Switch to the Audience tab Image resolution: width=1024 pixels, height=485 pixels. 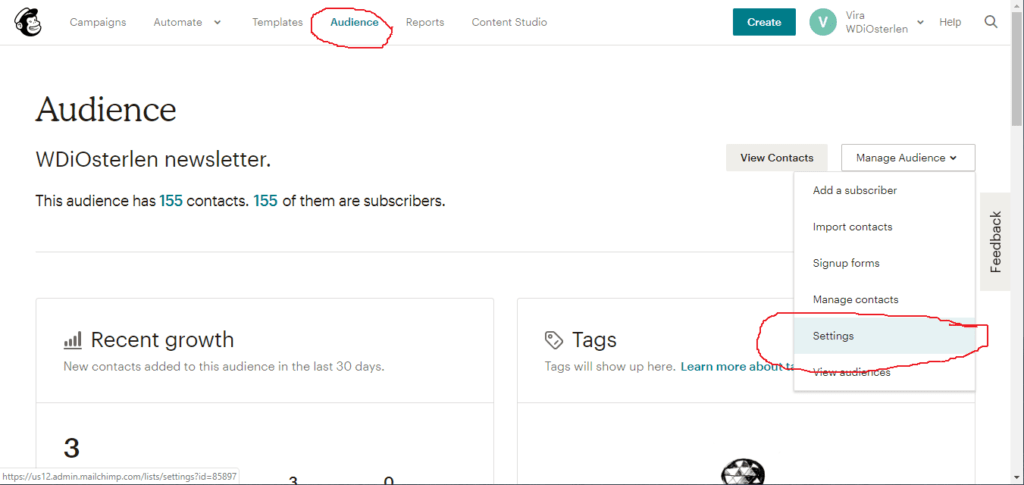point(354,22)
